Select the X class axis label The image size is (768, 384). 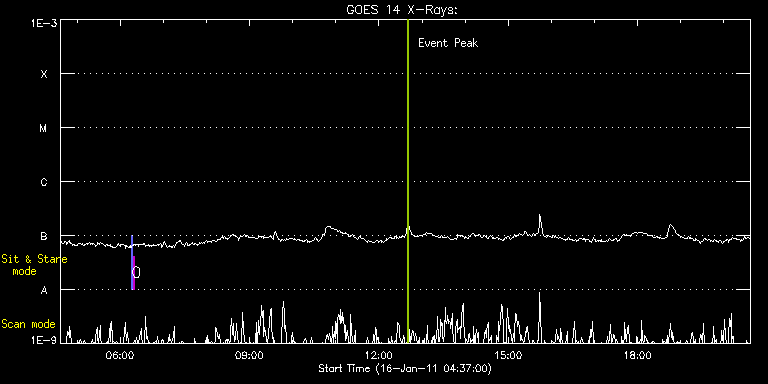(44, 74)
